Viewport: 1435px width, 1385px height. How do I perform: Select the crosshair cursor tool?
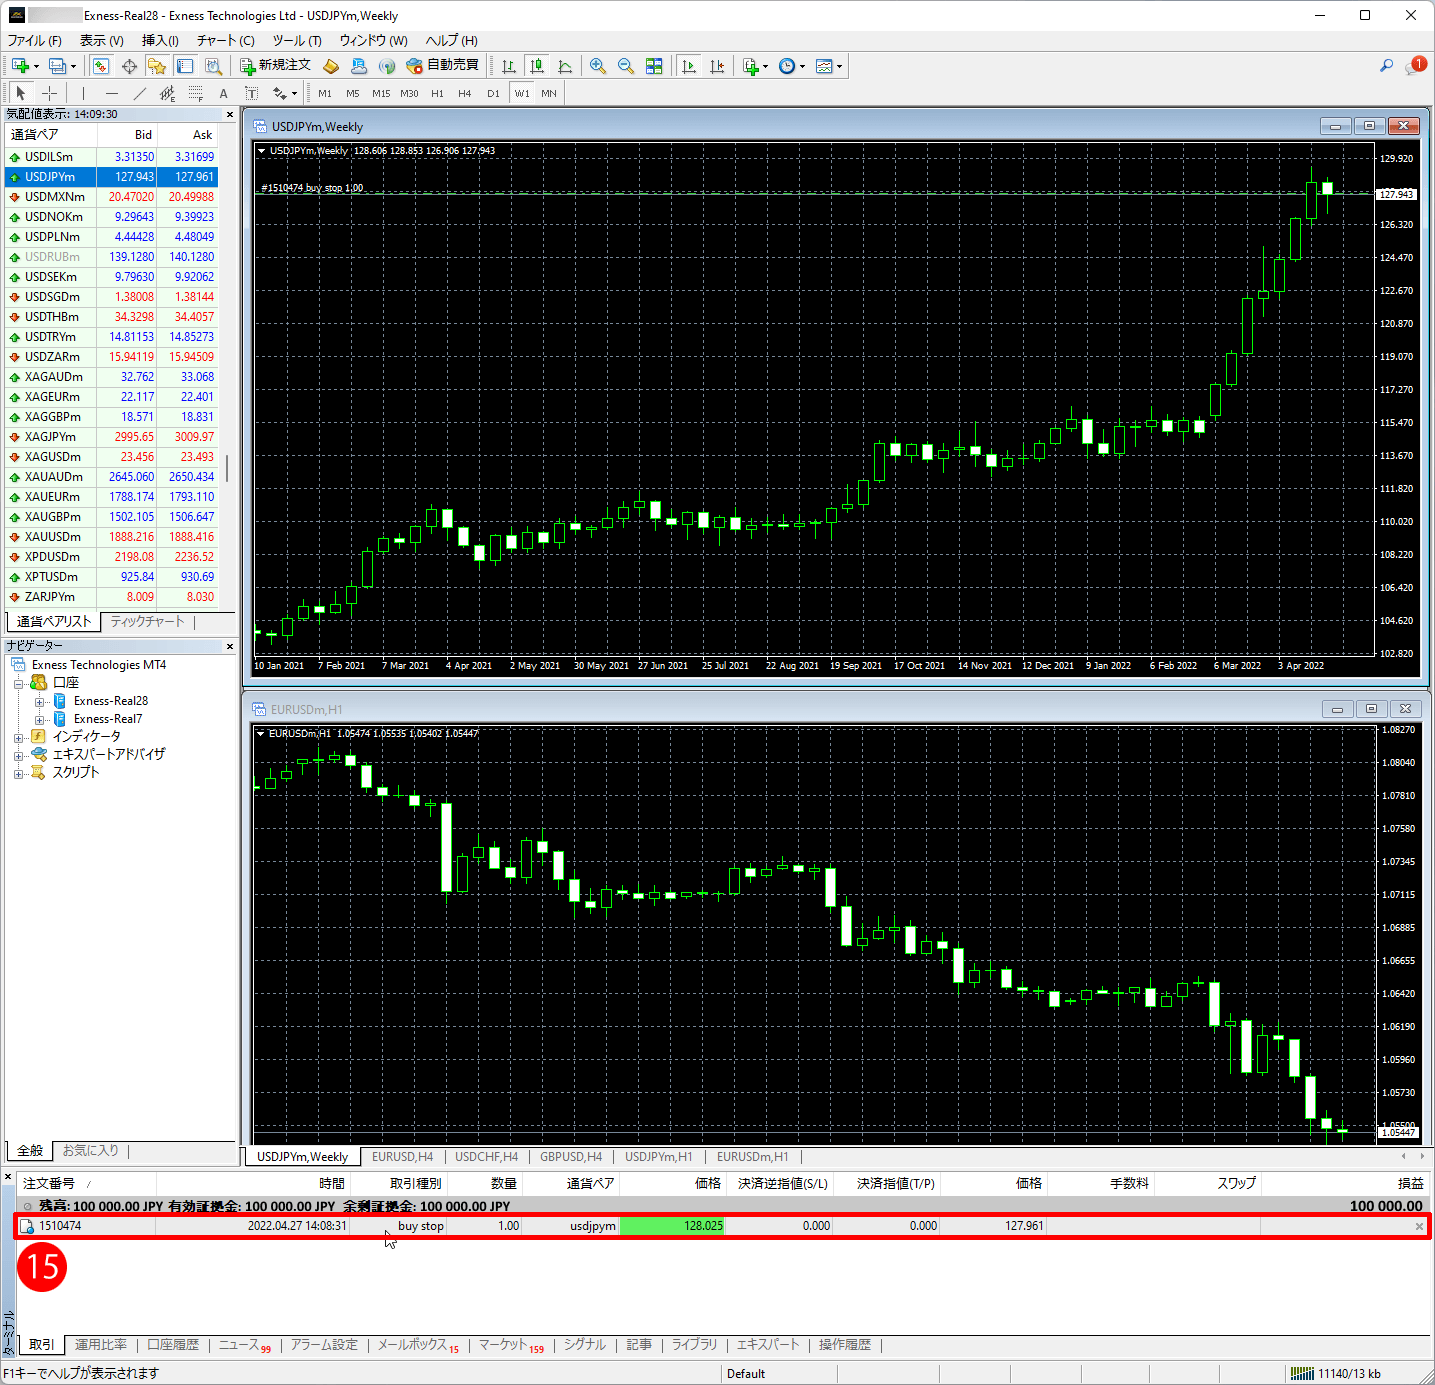(x=49, y=93)
